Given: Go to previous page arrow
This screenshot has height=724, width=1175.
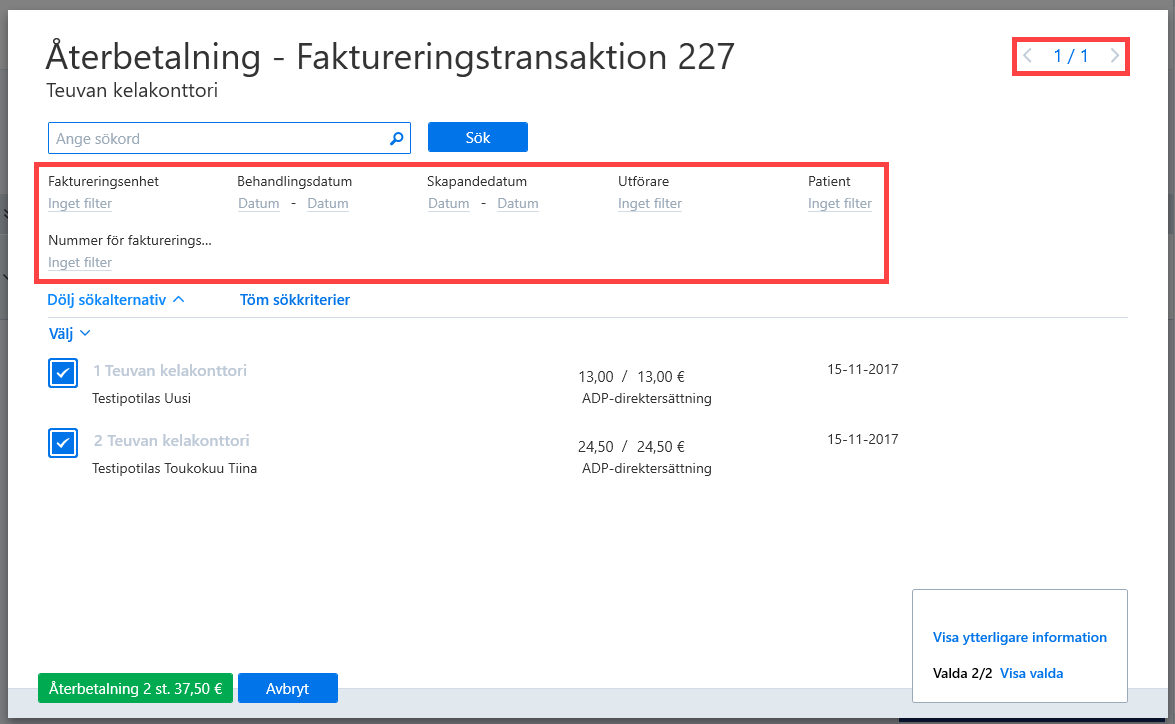Looking at the screenshot, I should 1028,55.
